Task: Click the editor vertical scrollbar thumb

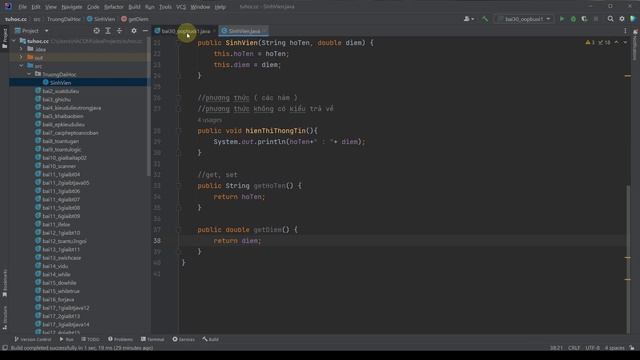Action: (x=628, y=260)
